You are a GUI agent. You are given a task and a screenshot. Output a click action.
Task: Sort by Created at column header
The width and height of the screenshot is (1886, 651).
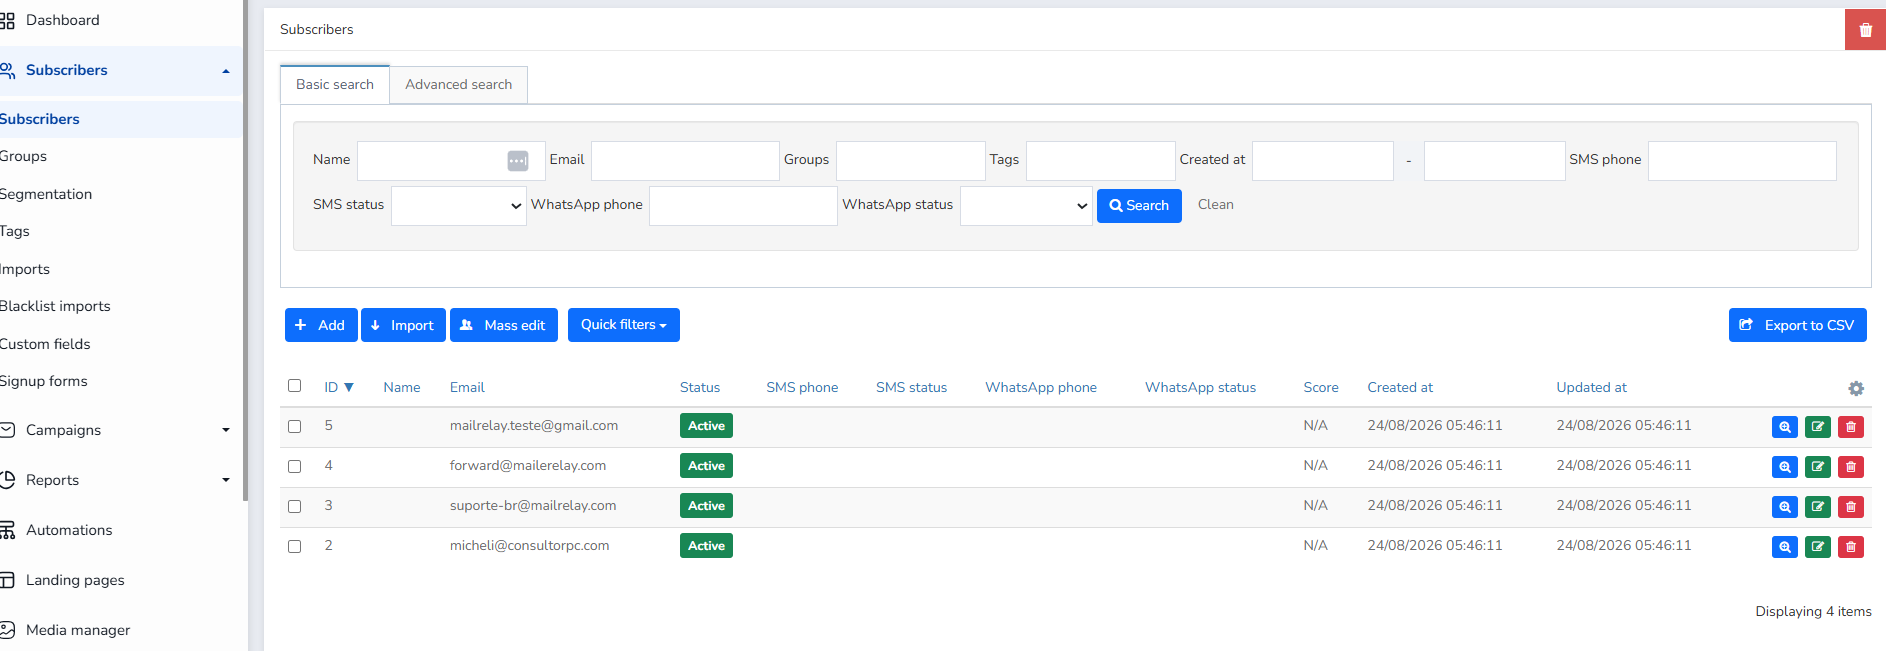[x=1400, y=388]
